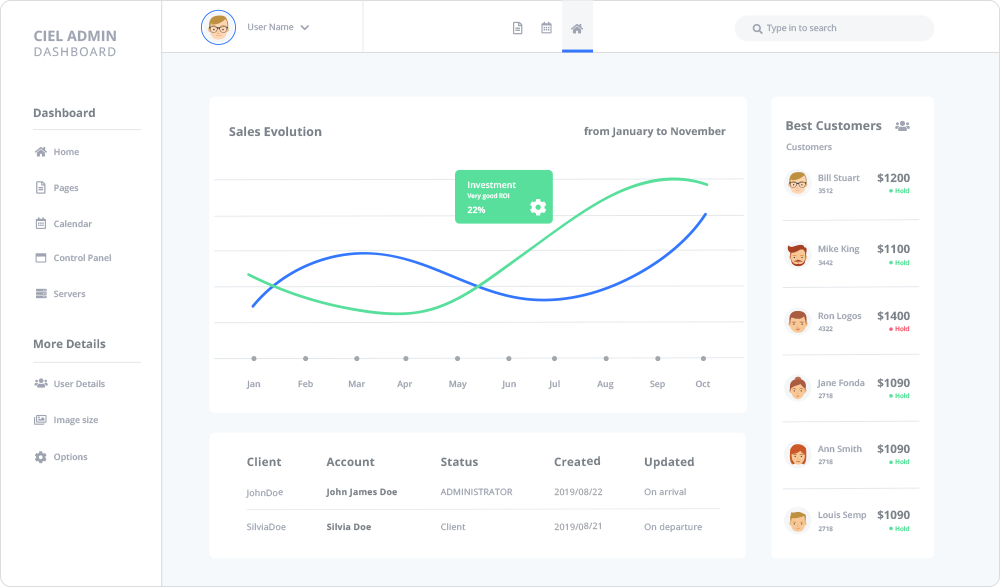
Task: Expand the User Name dropdown arrow
Action: pyautogui.click(x=305, y=28)
